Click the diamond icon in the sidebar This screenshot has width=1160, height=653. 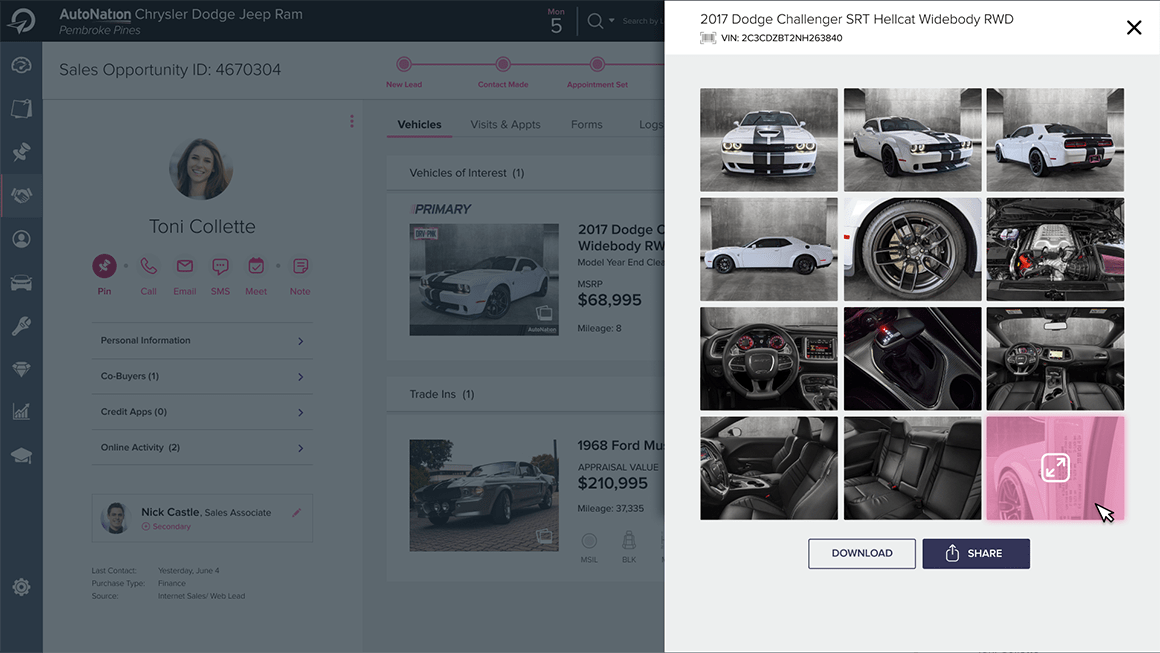(21, 369)
